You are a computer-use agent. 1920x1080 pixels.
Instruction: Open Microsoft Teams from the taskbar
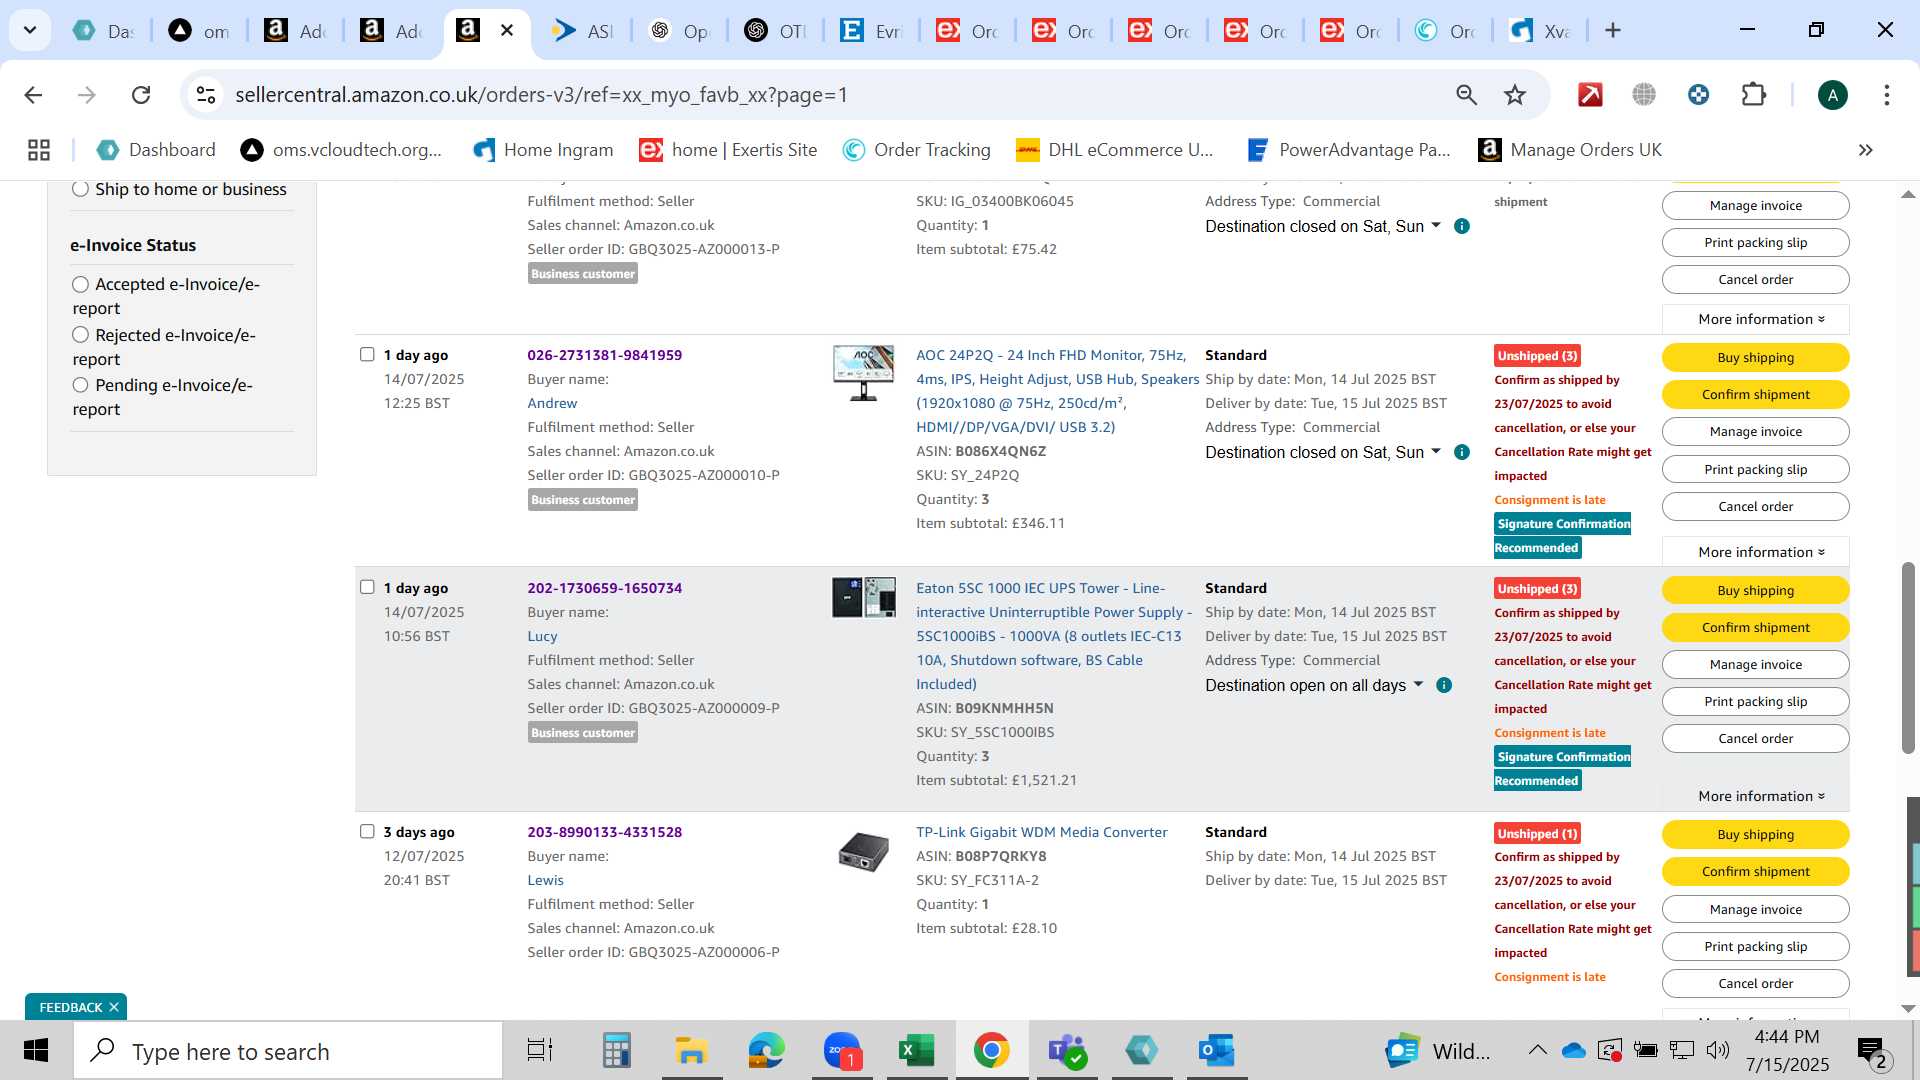point(1066,1051)
